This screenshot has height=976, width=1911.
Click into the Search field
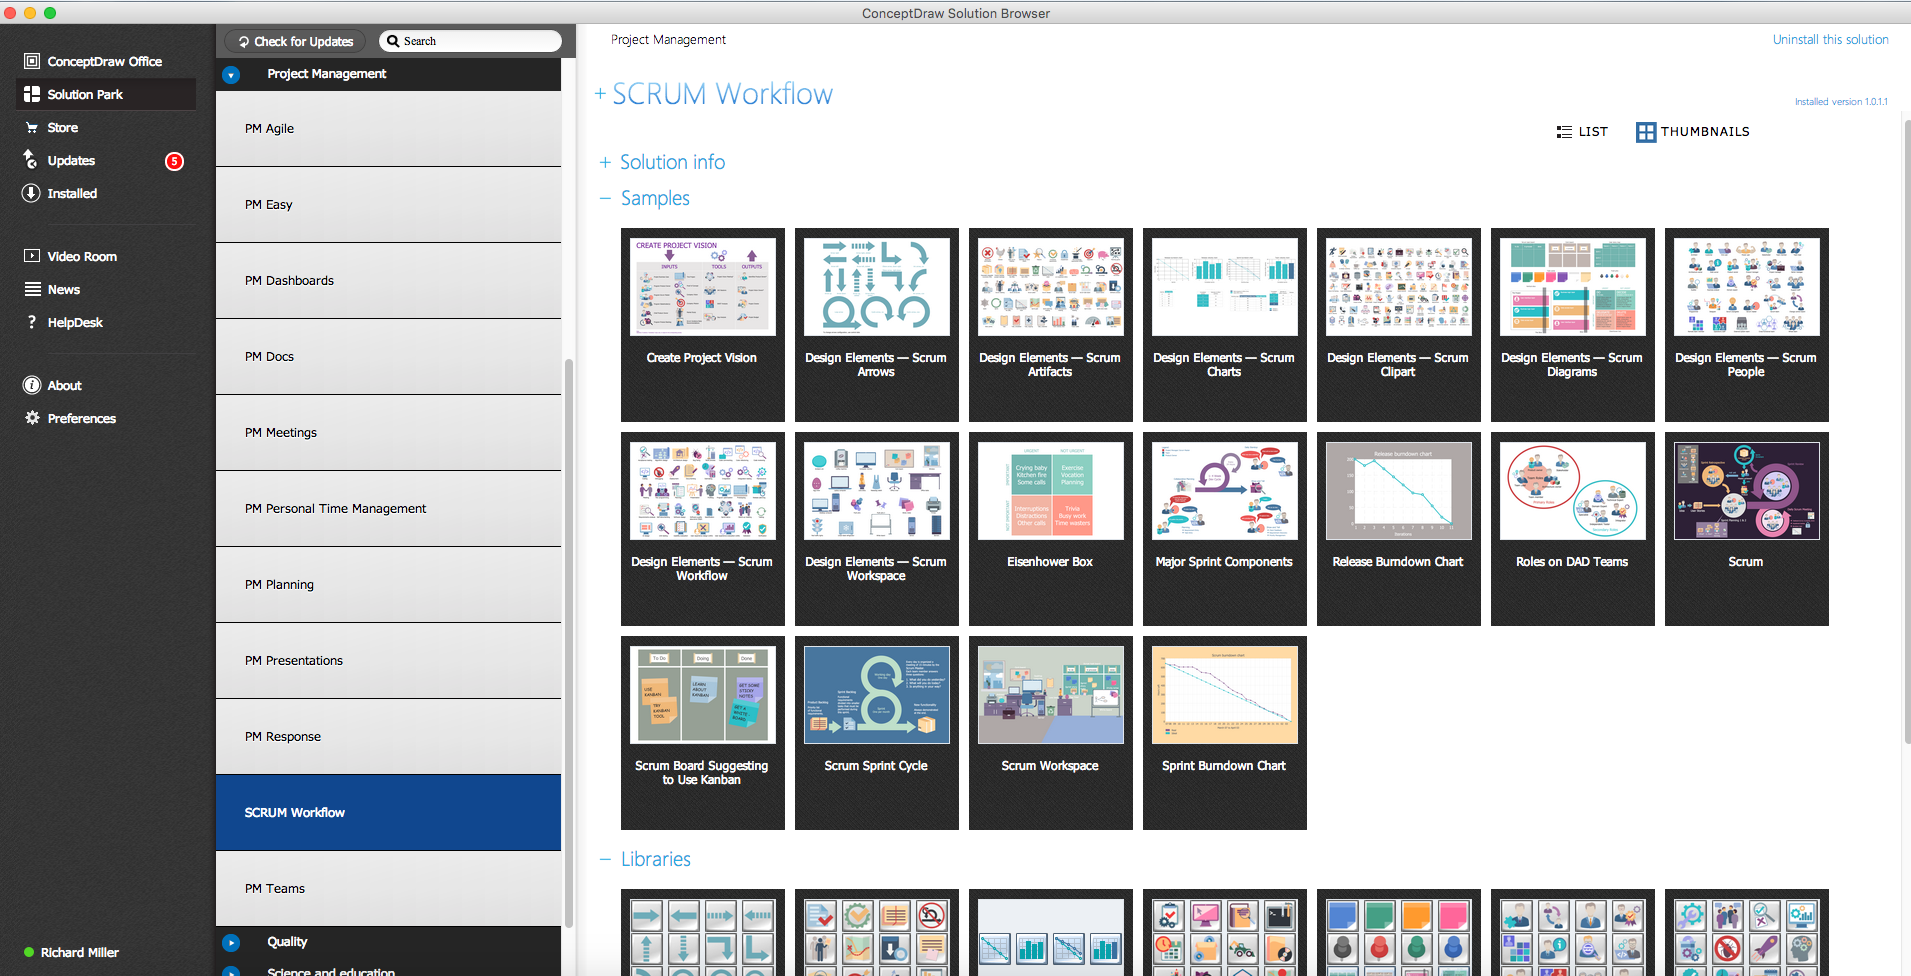[470, 41]
